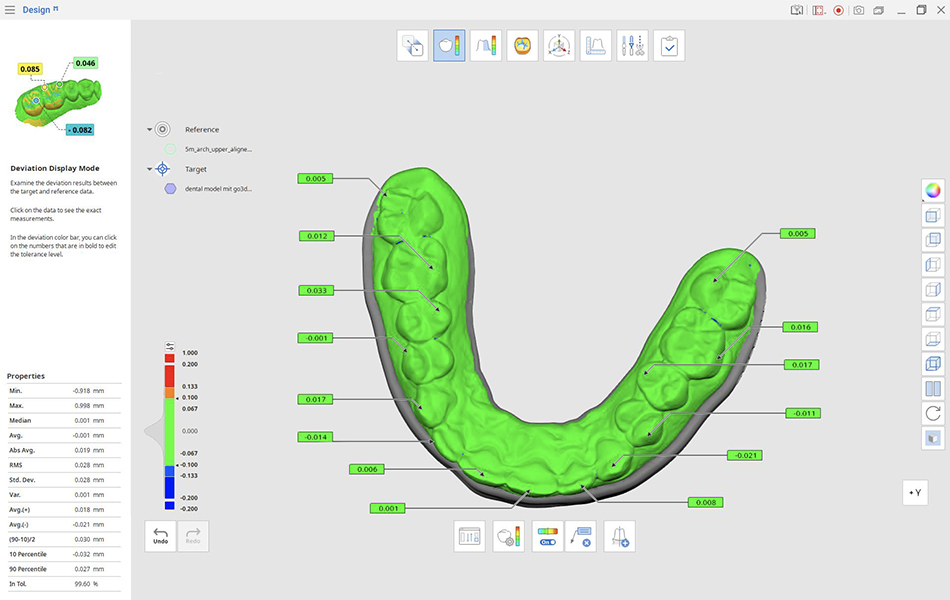Click the XYZ axis alignment tool
Image resolution: width=950 pixels, height=600 pixels.
559,46
